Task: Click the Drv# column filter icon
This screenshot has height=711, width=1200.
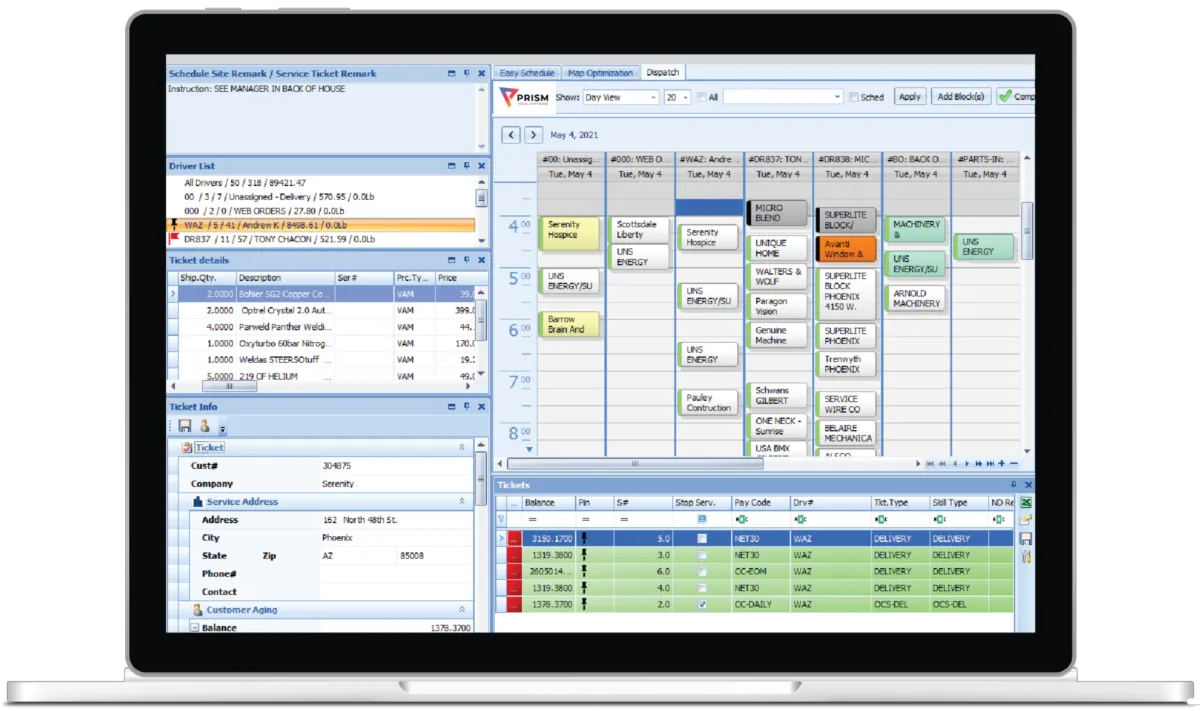Action: [x=800, y=520]
